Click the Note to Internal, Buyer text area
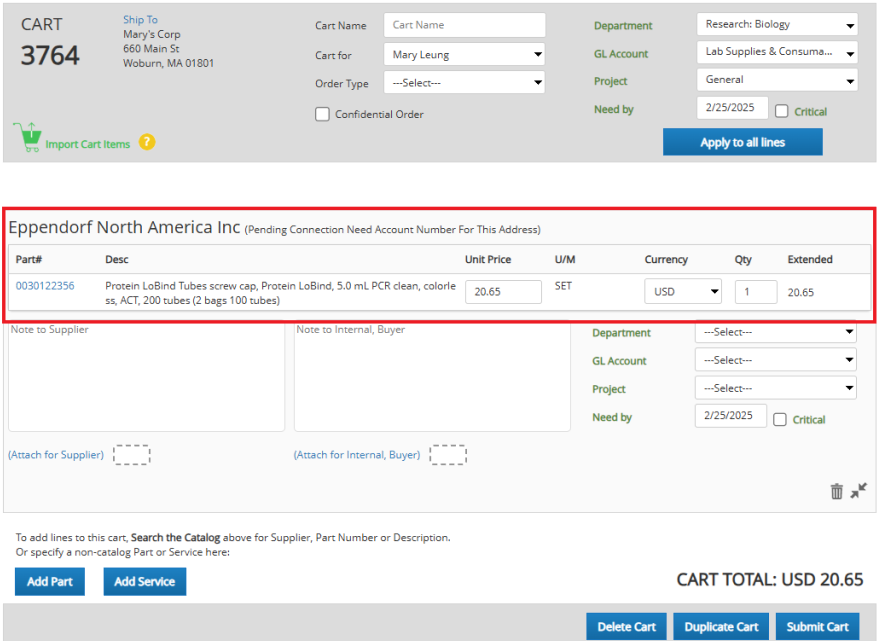This screenshot has height=641, width=879. coord(432,376)
